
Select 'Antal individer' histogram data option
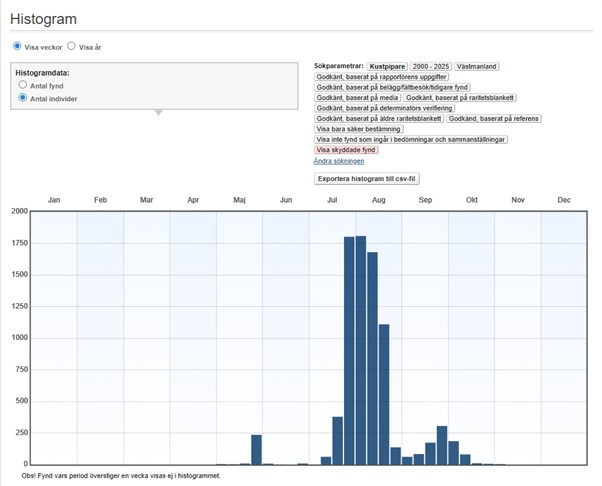[x=23, y=99]
